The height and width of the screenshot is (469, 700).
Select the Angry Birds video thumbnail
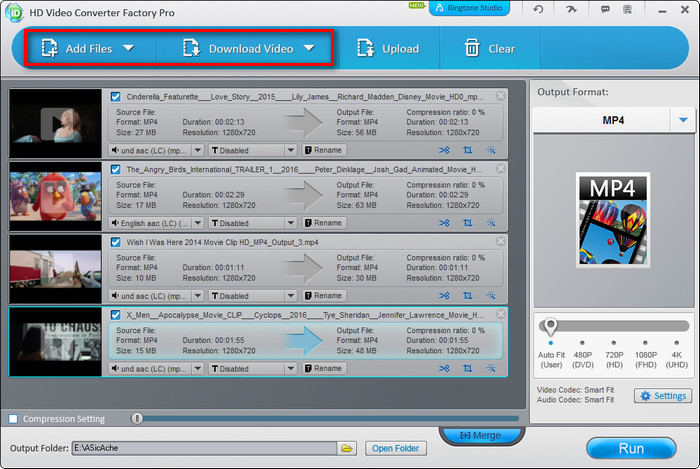55,196
